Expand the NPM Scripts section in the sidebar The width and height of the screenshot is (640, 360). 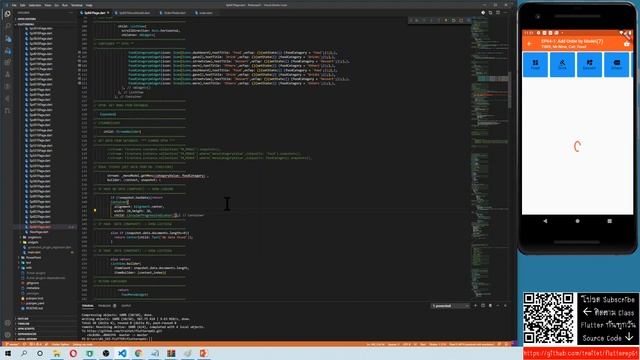(45, 329)
